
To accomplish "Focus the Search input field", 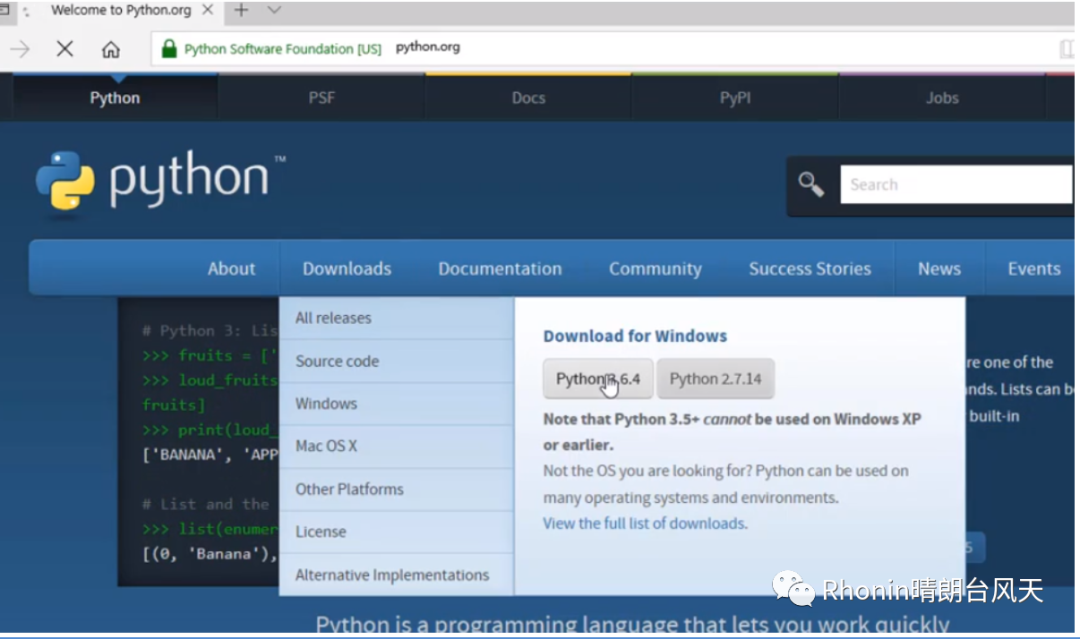I will (956, 185).
